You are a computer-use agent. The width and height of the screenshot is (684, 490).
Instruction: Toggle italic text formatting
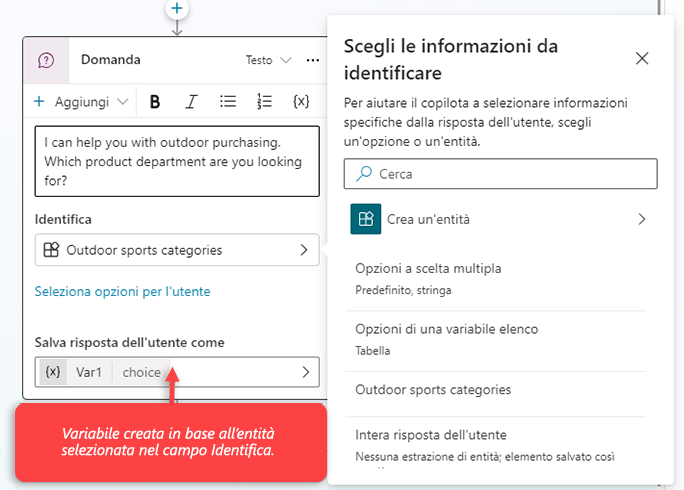pos(191,101)
